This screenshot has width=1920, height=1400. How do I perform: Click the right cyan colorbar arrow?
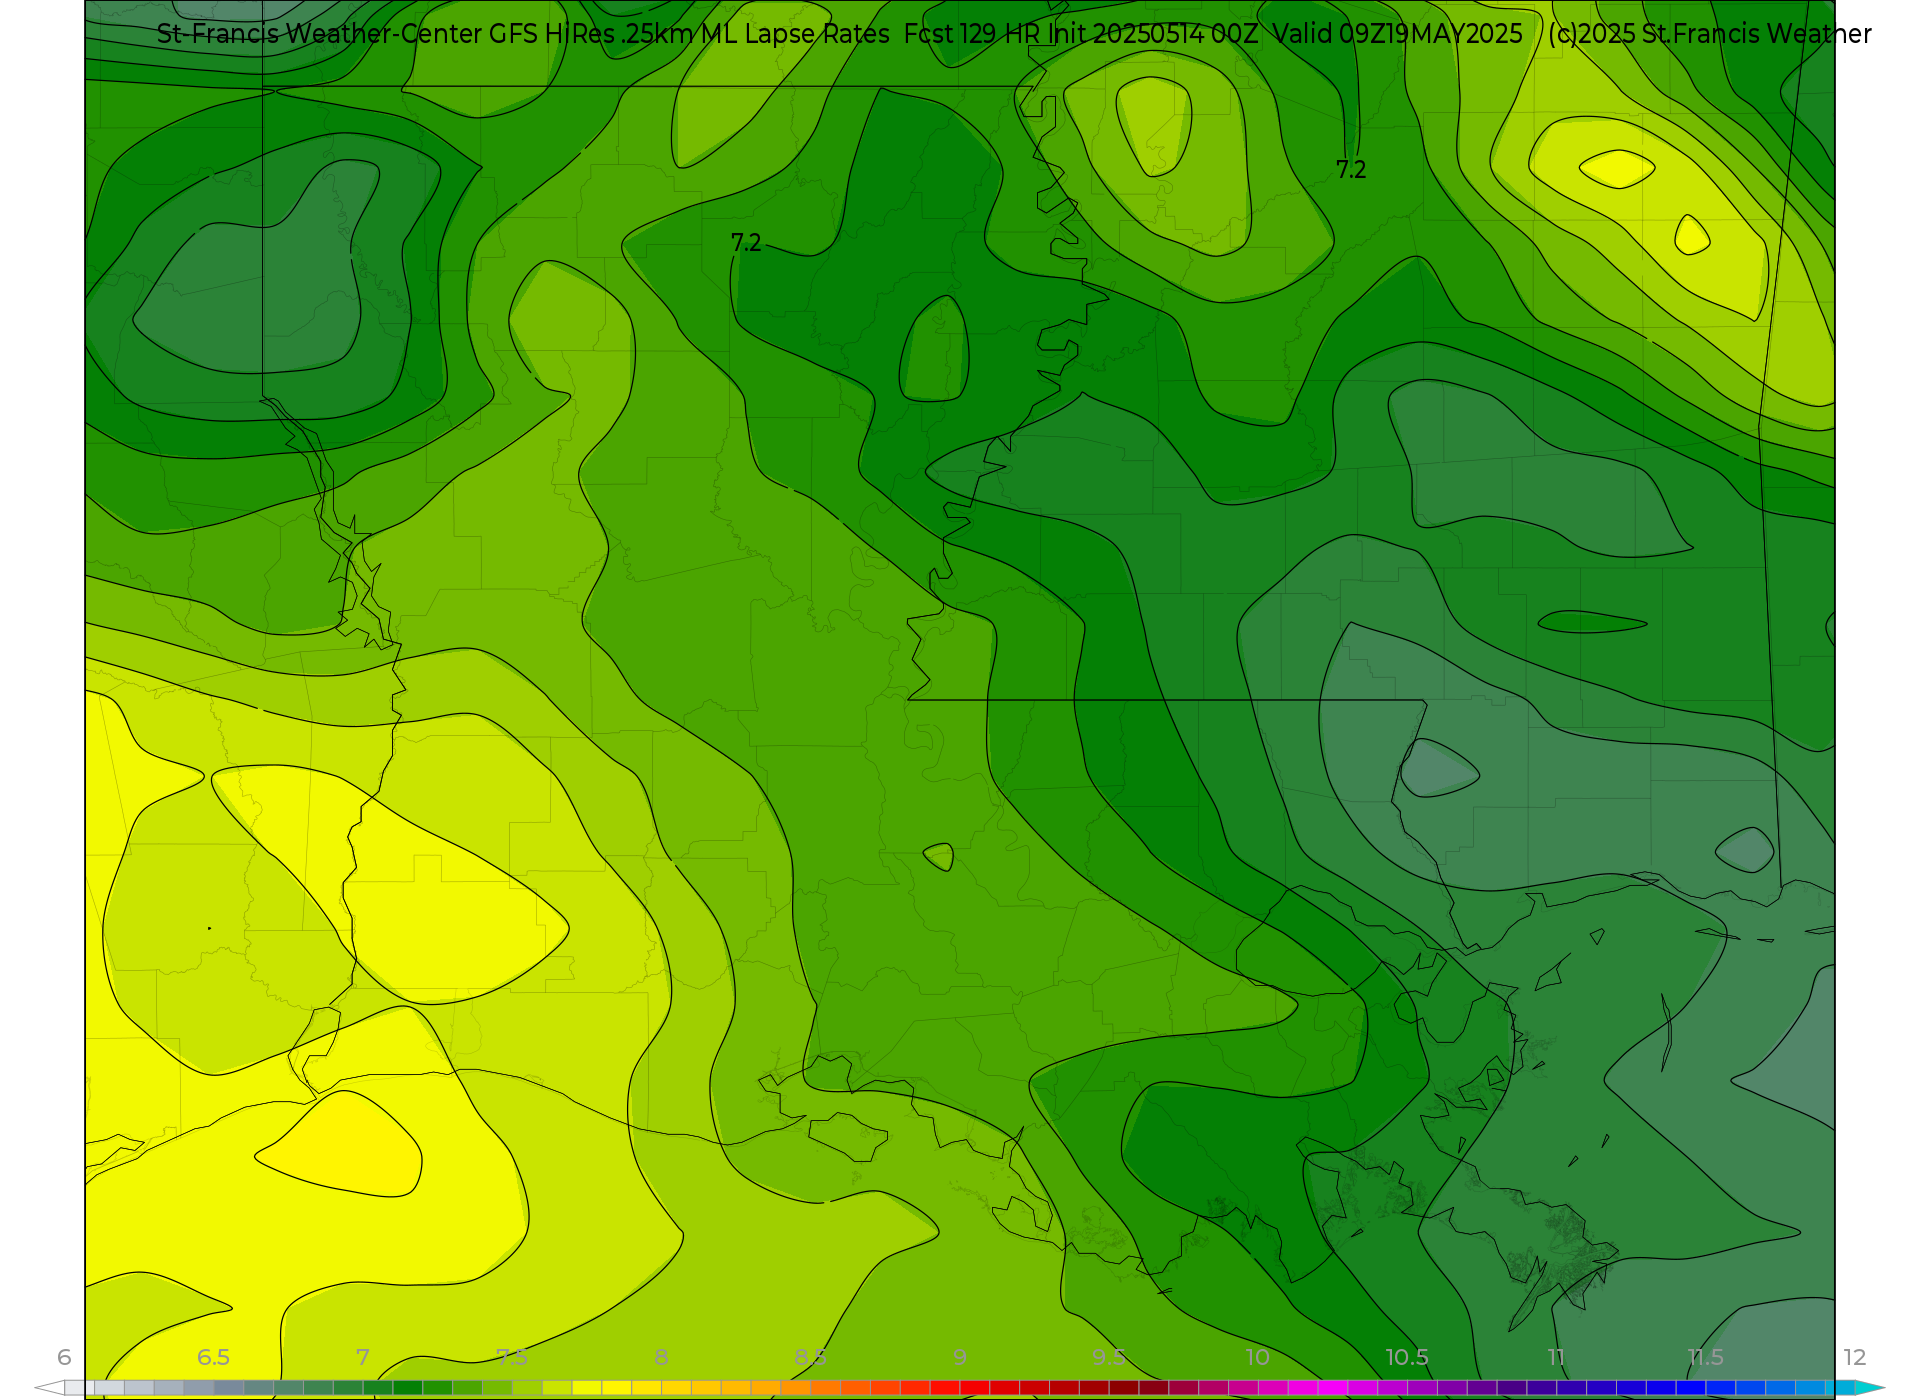point(1869,1388)
